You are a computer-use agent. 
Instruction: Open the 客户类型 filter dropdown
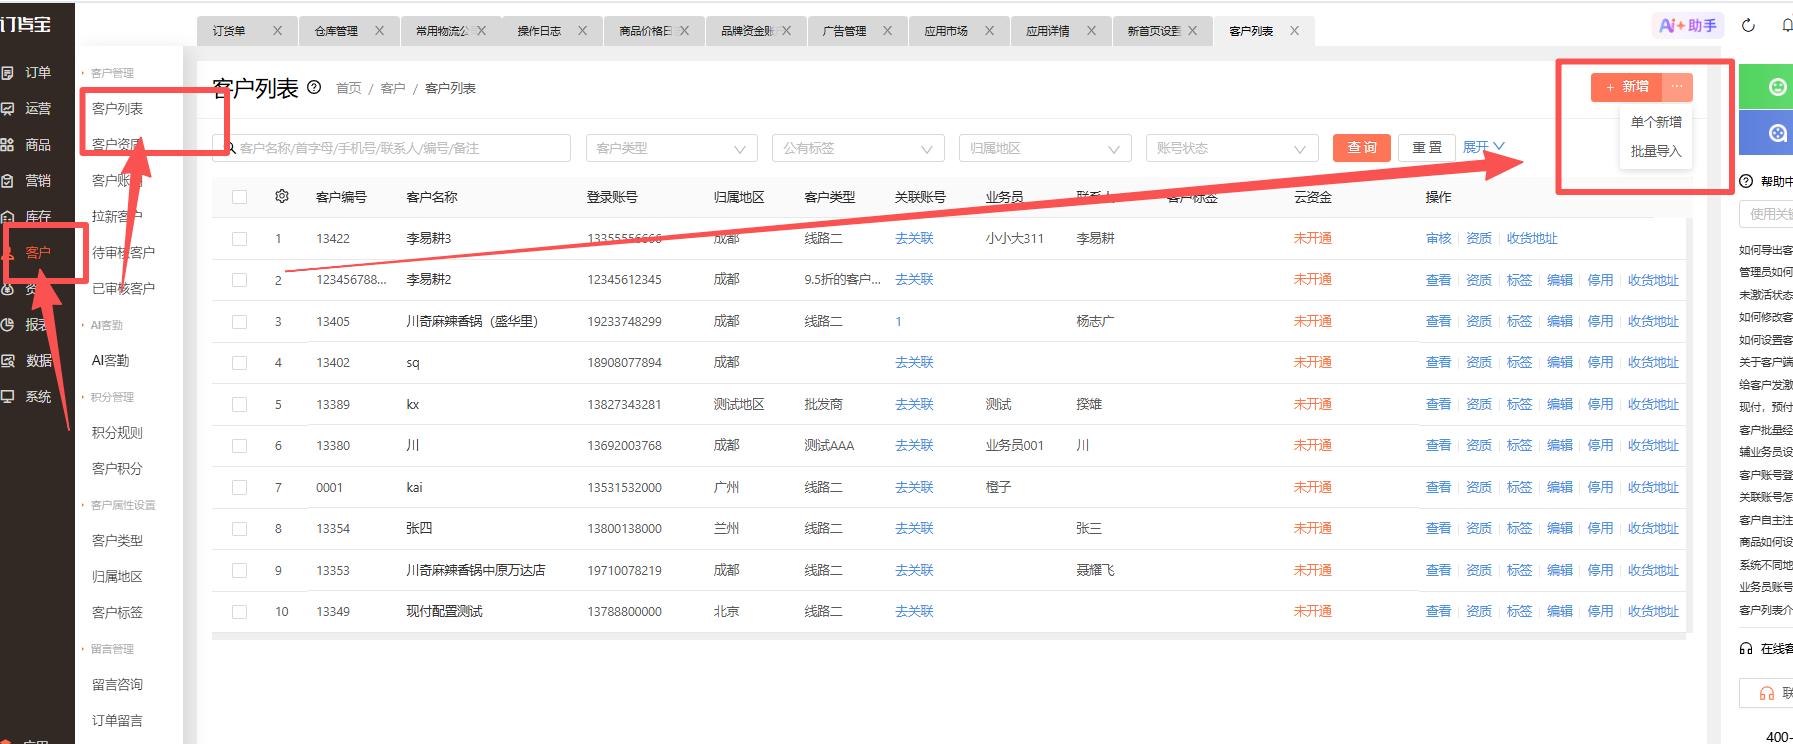[x=671, y=148]
